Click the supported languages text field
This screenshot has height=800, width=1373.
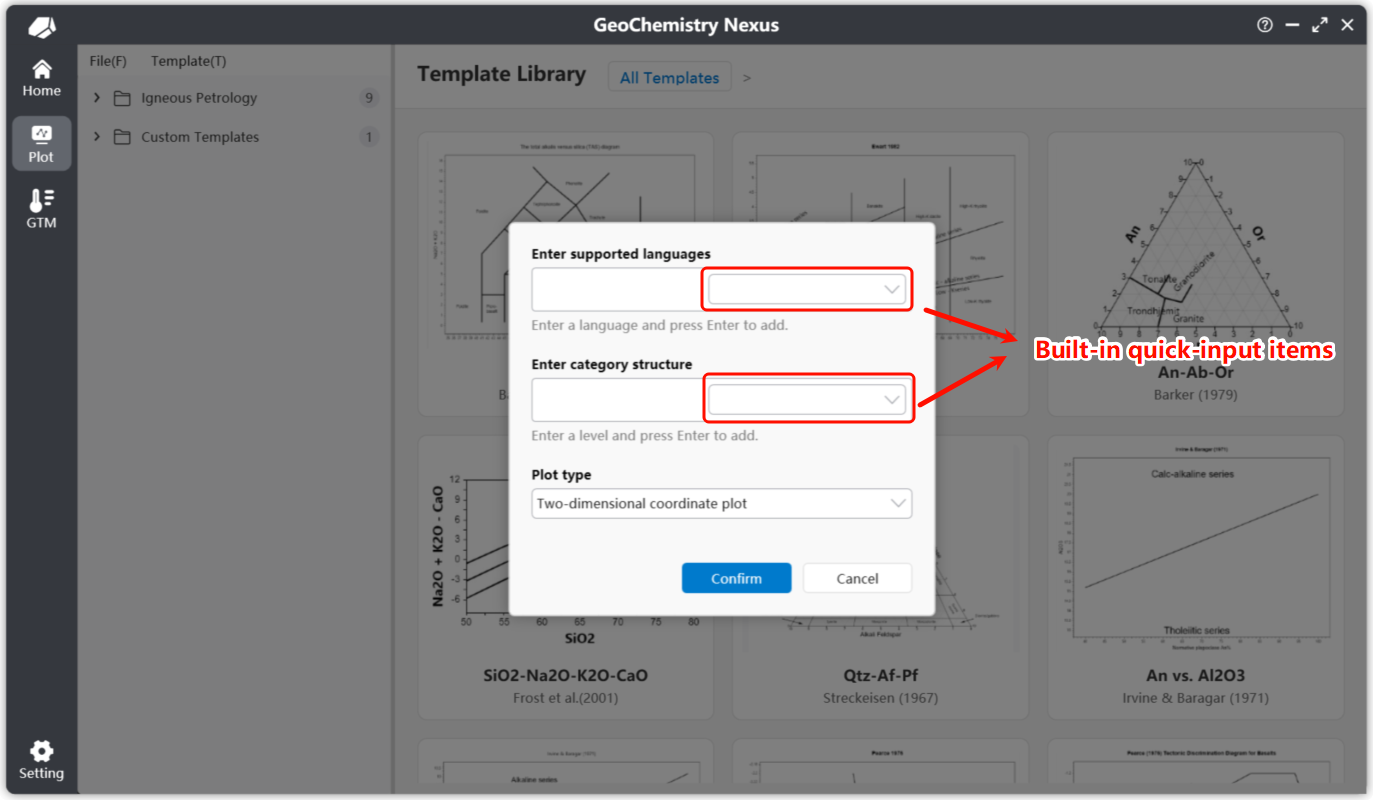click(x=616, y=290)
